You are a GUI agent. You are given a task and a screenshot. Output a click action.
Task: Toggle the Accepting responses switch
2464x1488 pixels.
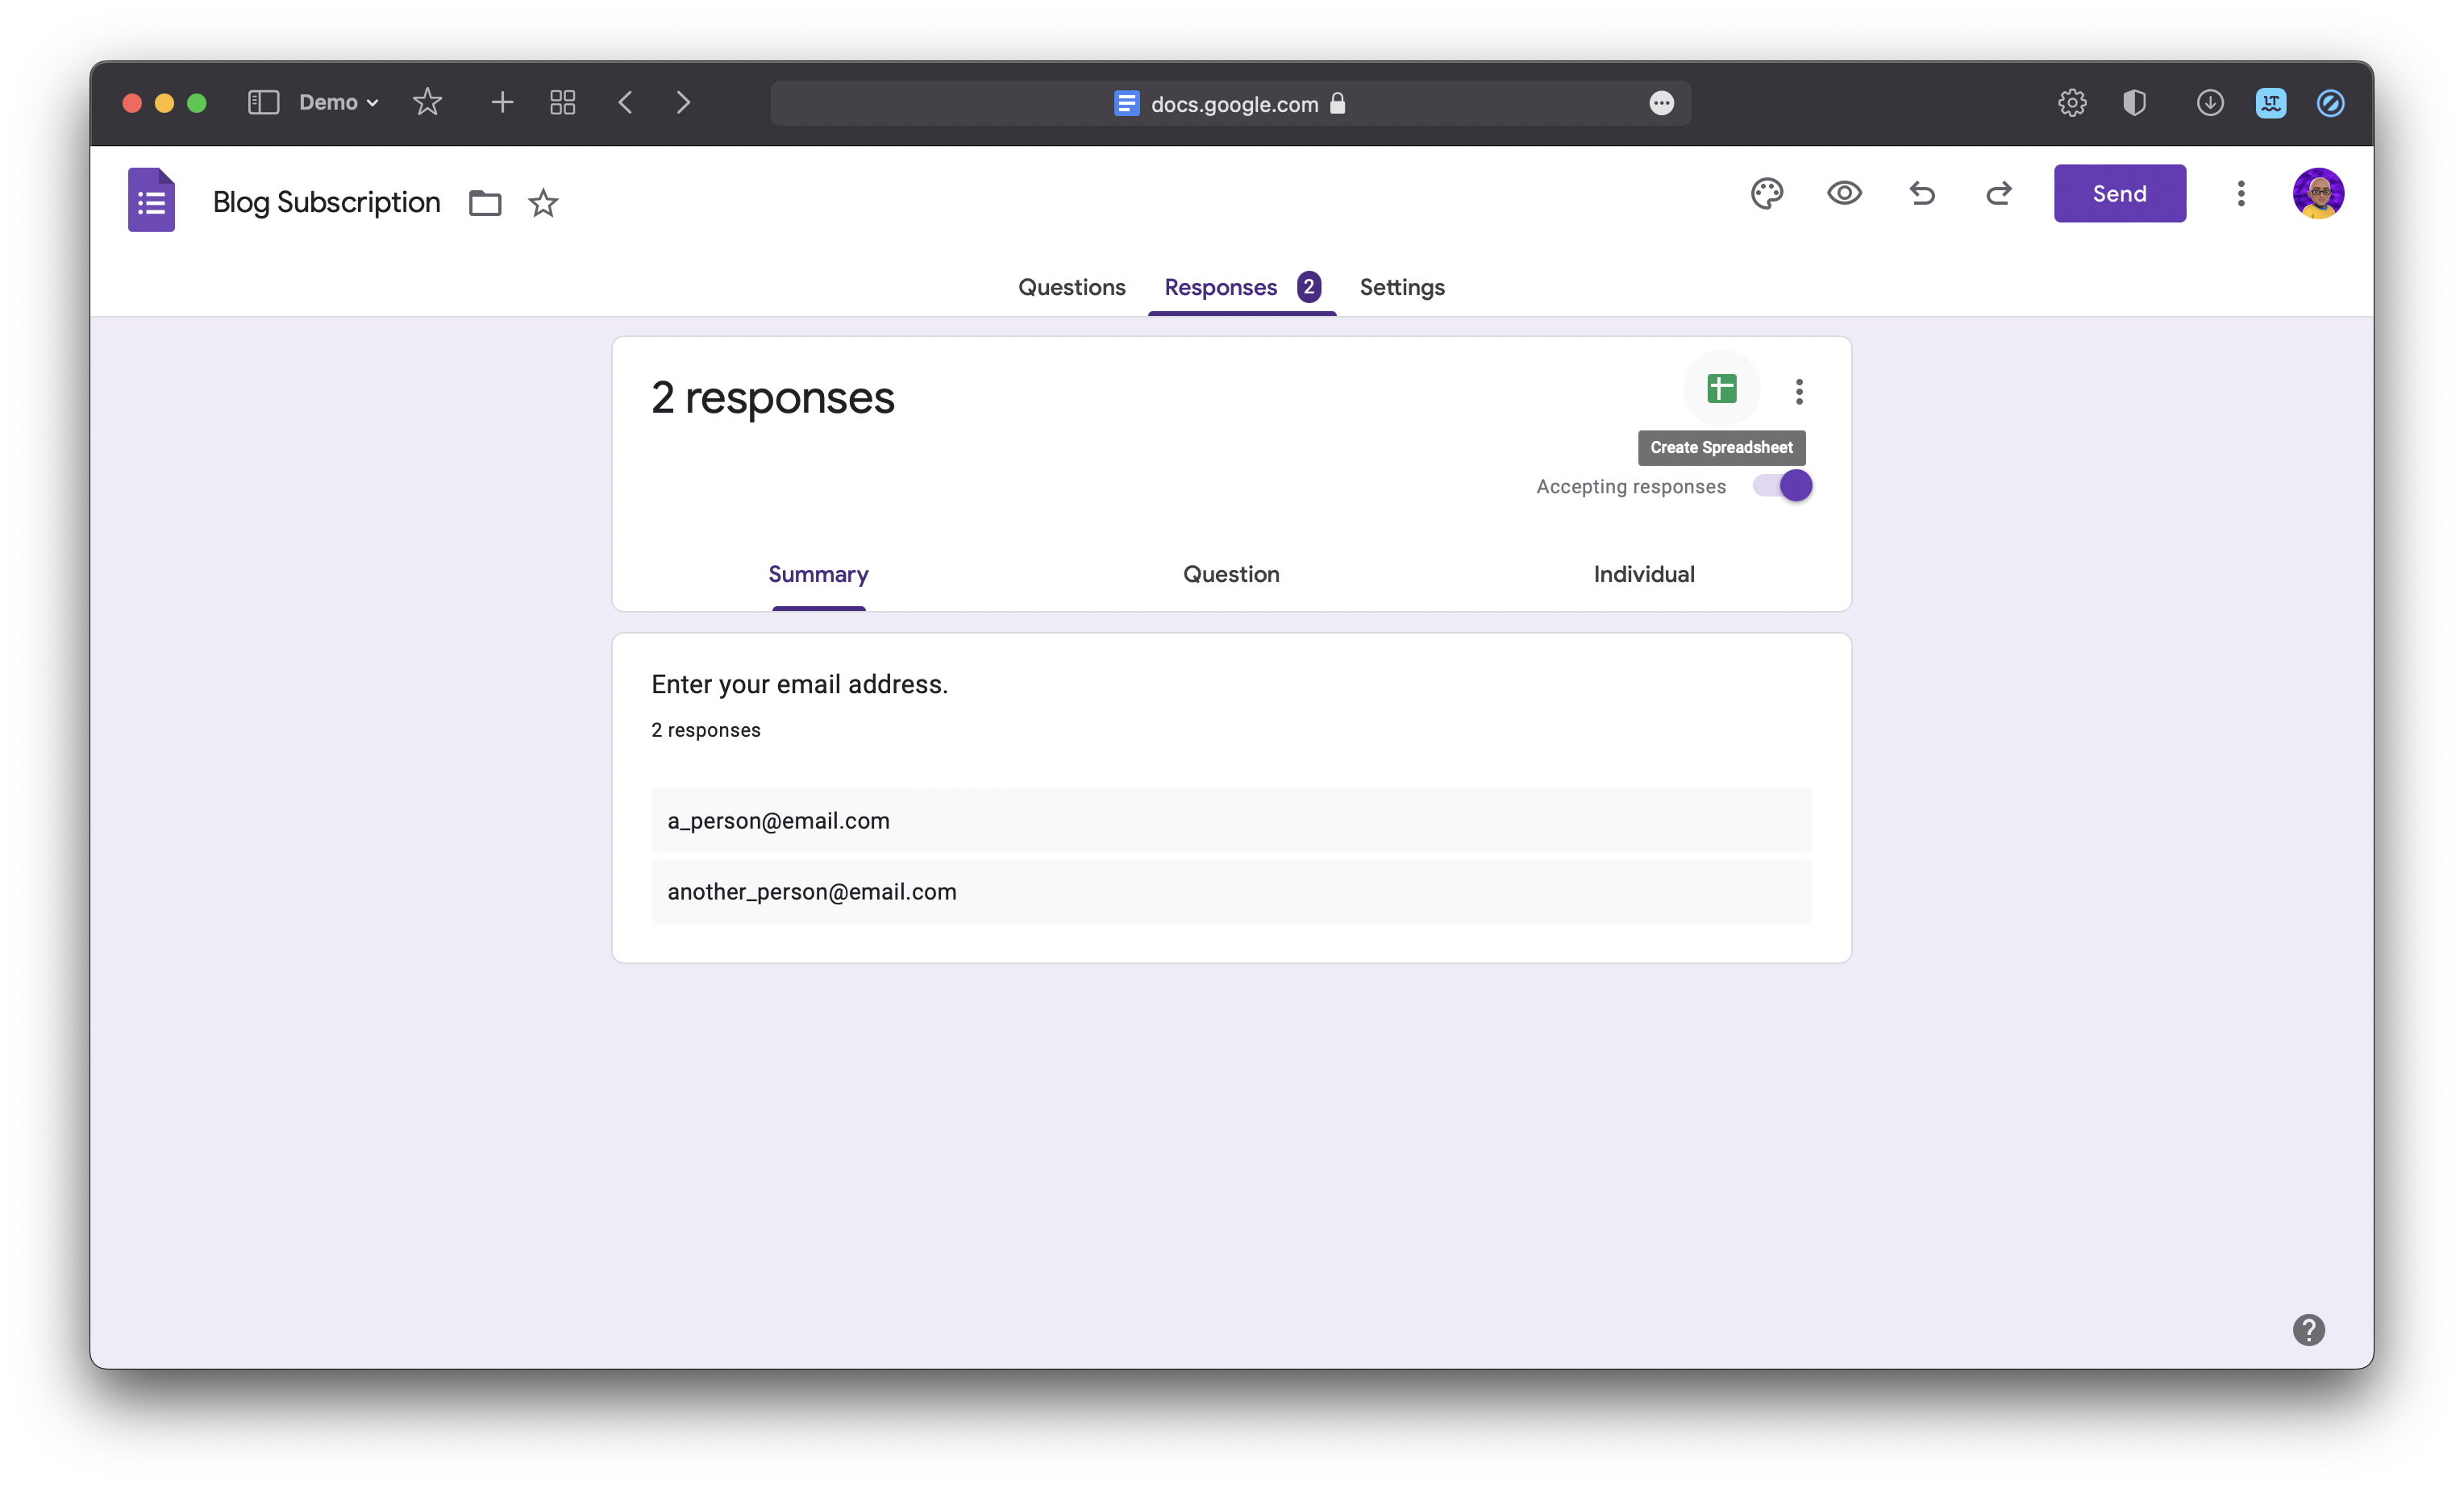coord(1782,486)
